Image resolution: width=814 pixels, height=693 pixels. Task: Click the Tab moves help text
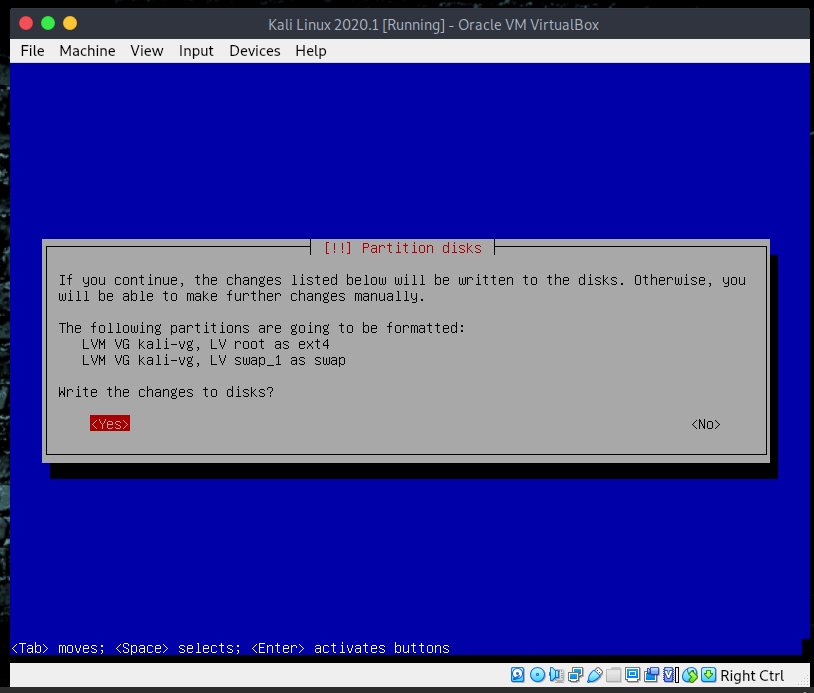[230, 648]
